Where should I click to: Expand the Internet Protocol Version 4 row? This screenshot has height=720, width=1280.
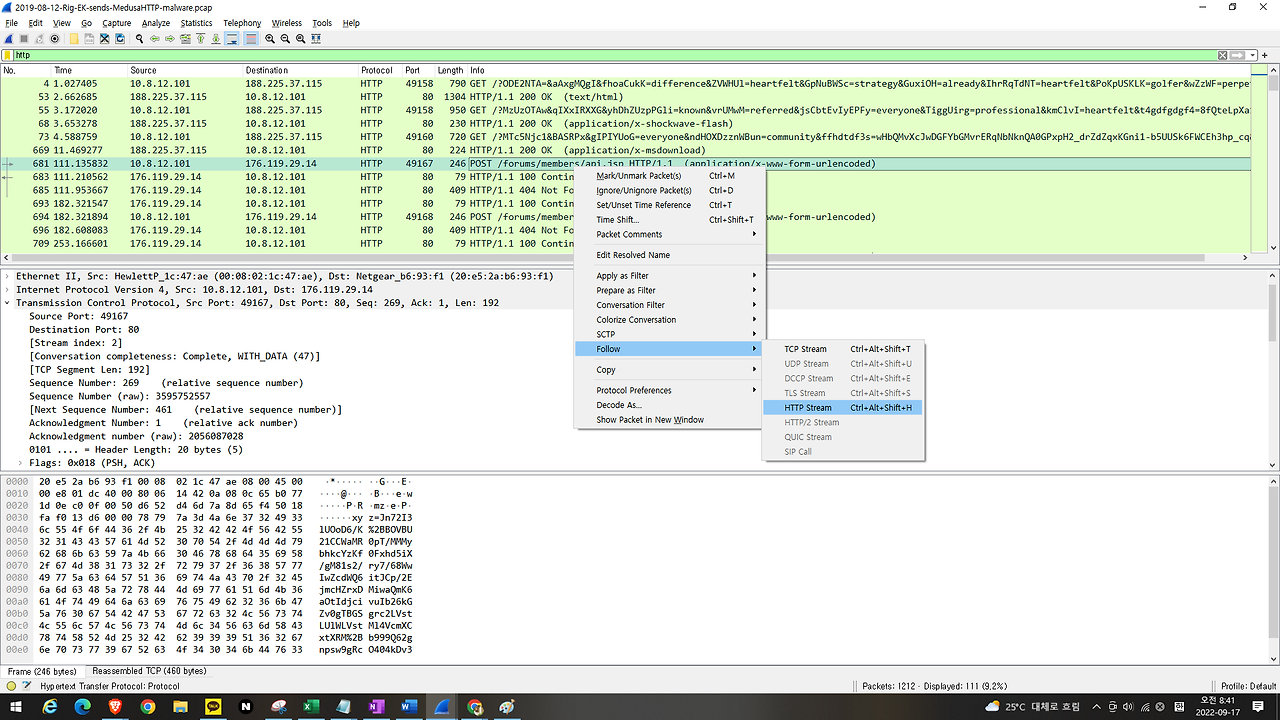8,289
